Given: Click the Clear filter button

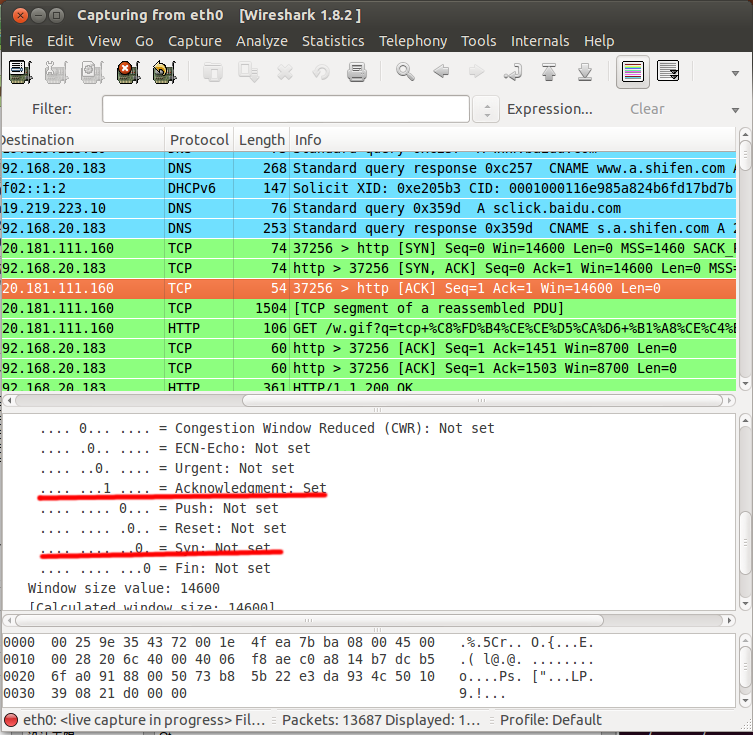Looking at the screenshot, I should (647, 109).
